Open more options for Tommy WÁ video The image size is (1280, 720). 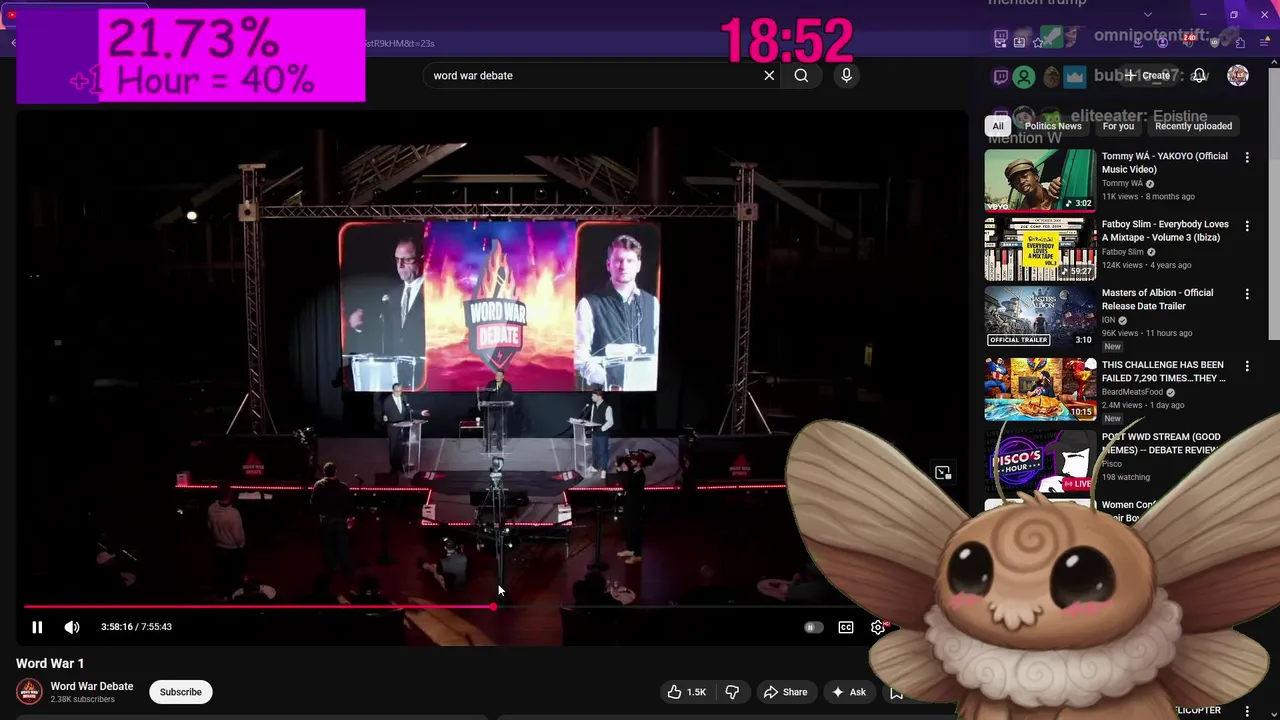[1247, 158]
